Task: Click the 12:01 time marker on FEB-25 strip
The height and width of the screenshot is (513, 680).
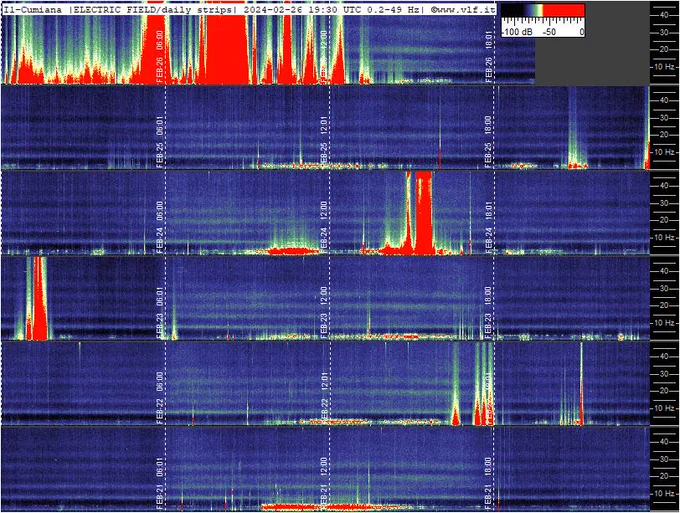Action: (x=324, y=124)
